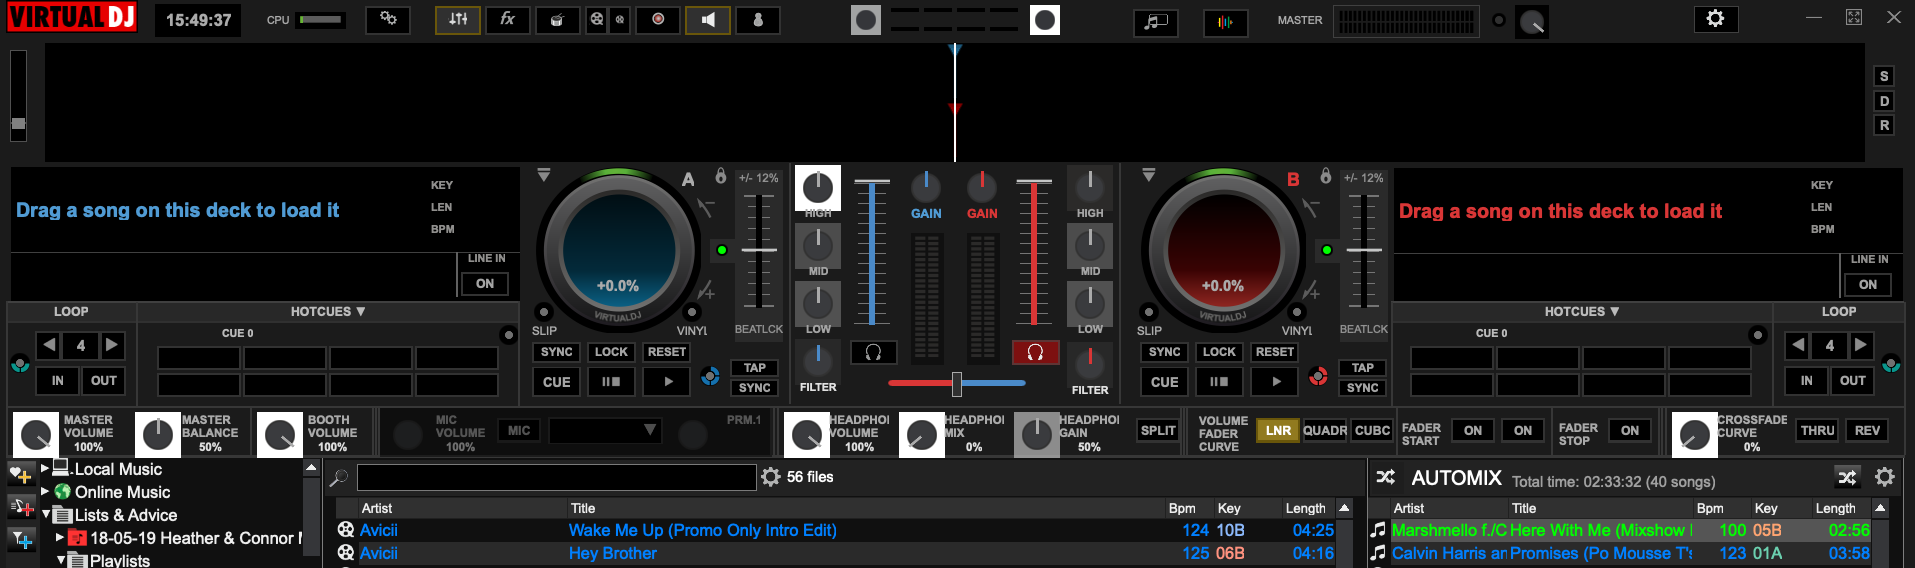Click the Master Volume knob
Viewport: 1915px width, 568px height.
pyautogui.click(x=36, y=435)
